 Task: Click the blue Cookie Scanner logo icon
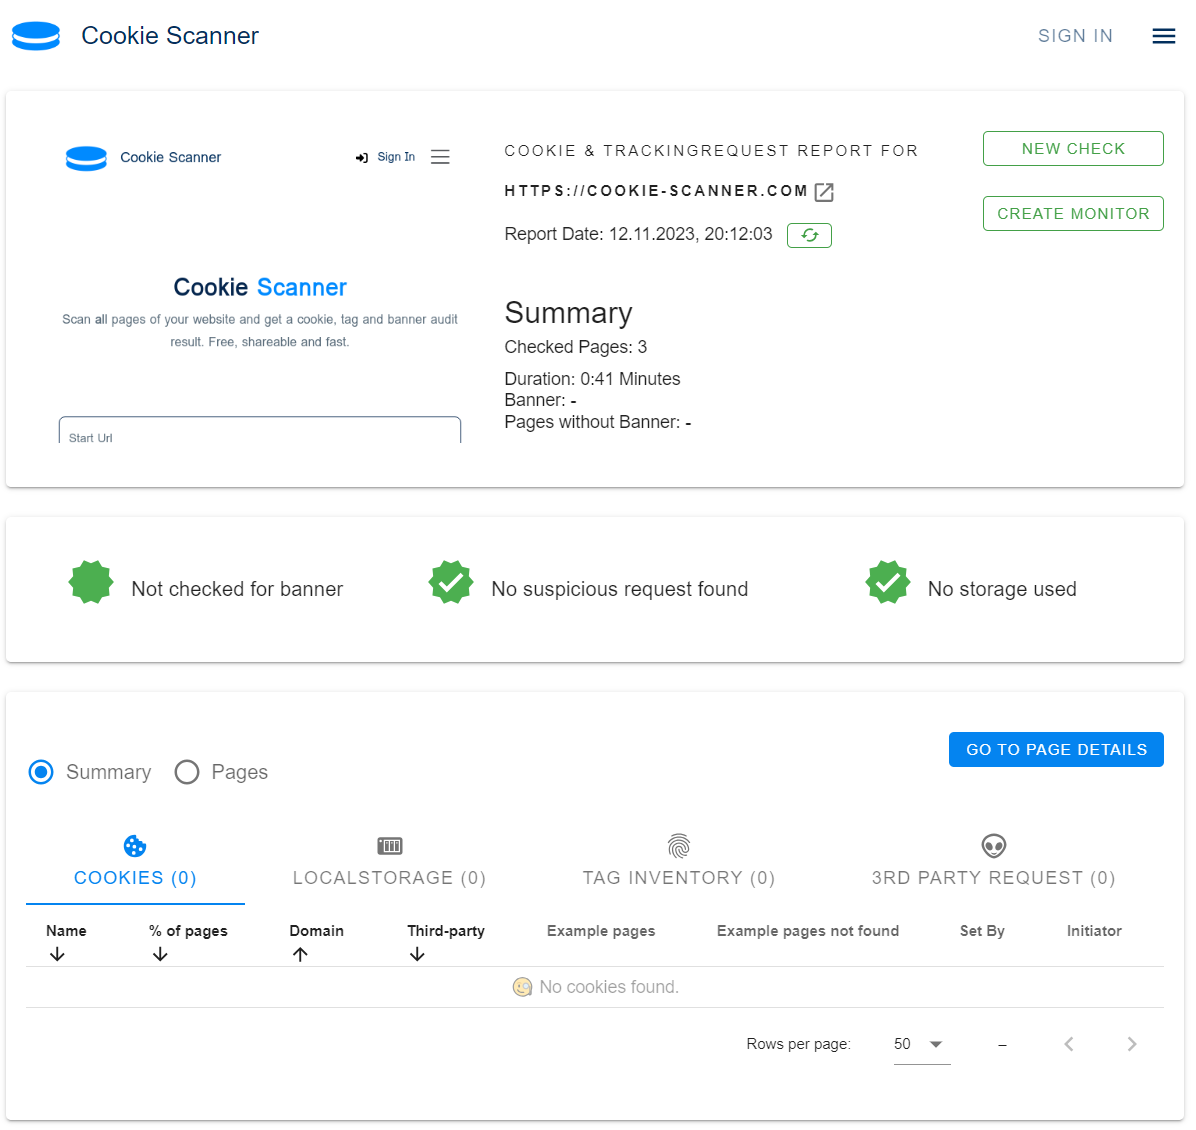pyautogui.click(x=36, y=36)
